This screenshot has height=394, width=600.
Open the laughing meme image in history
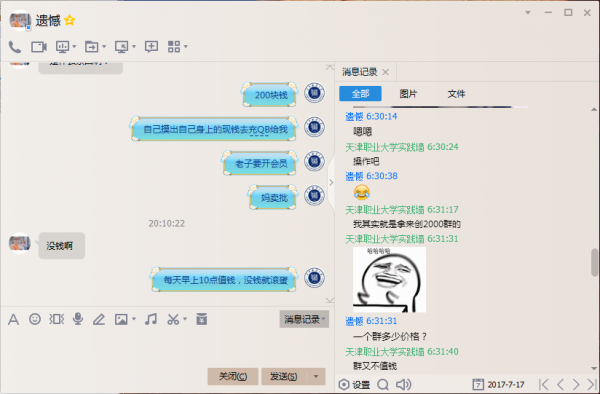(389, 280)
